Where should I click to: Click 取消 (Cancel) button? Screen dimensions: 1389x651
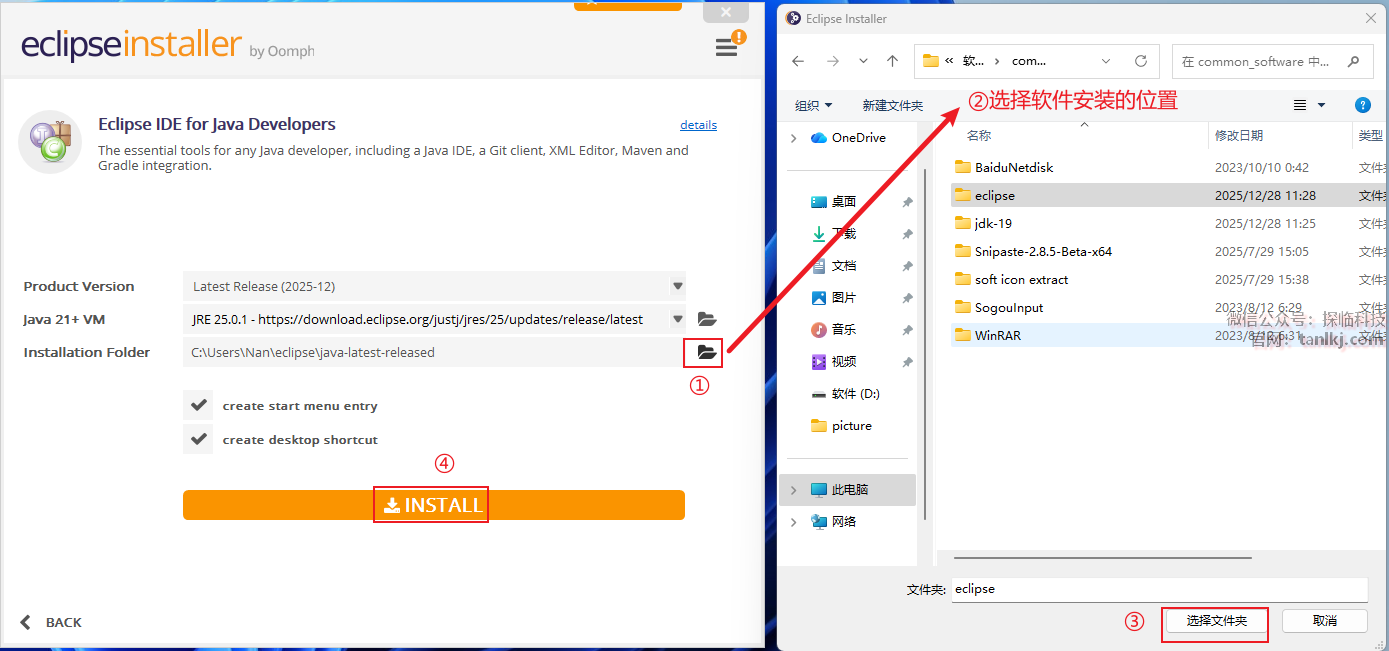click(1324, 621)
